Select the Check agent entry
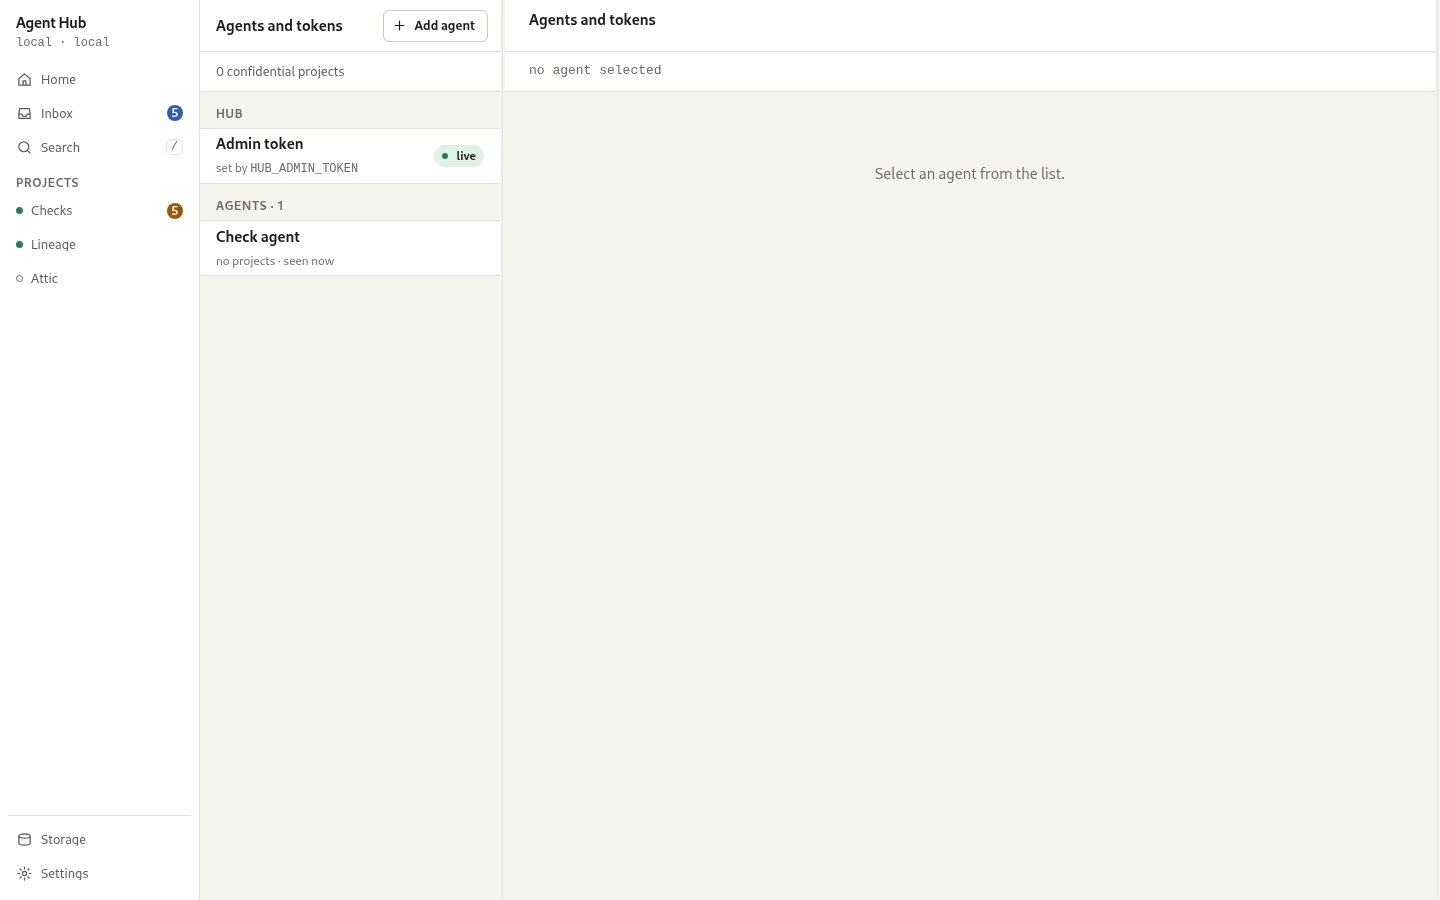The height and width of the screenshot is (900, 1440). (x=350, y=248)
